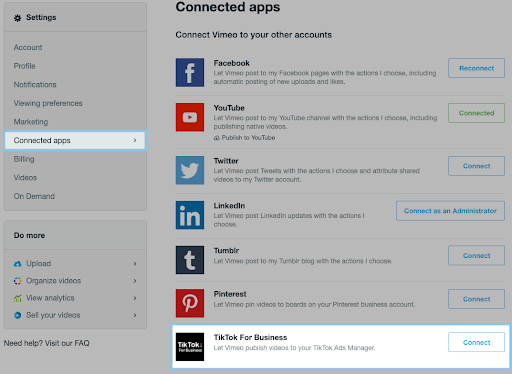Click the Settings gear icon
Screen dimensions: 512x374
click(17, 18)
